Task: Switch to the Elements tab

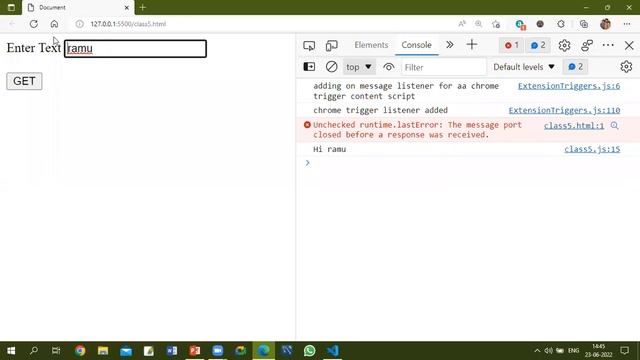Action: pyautogui.click(x=371, y=45)
